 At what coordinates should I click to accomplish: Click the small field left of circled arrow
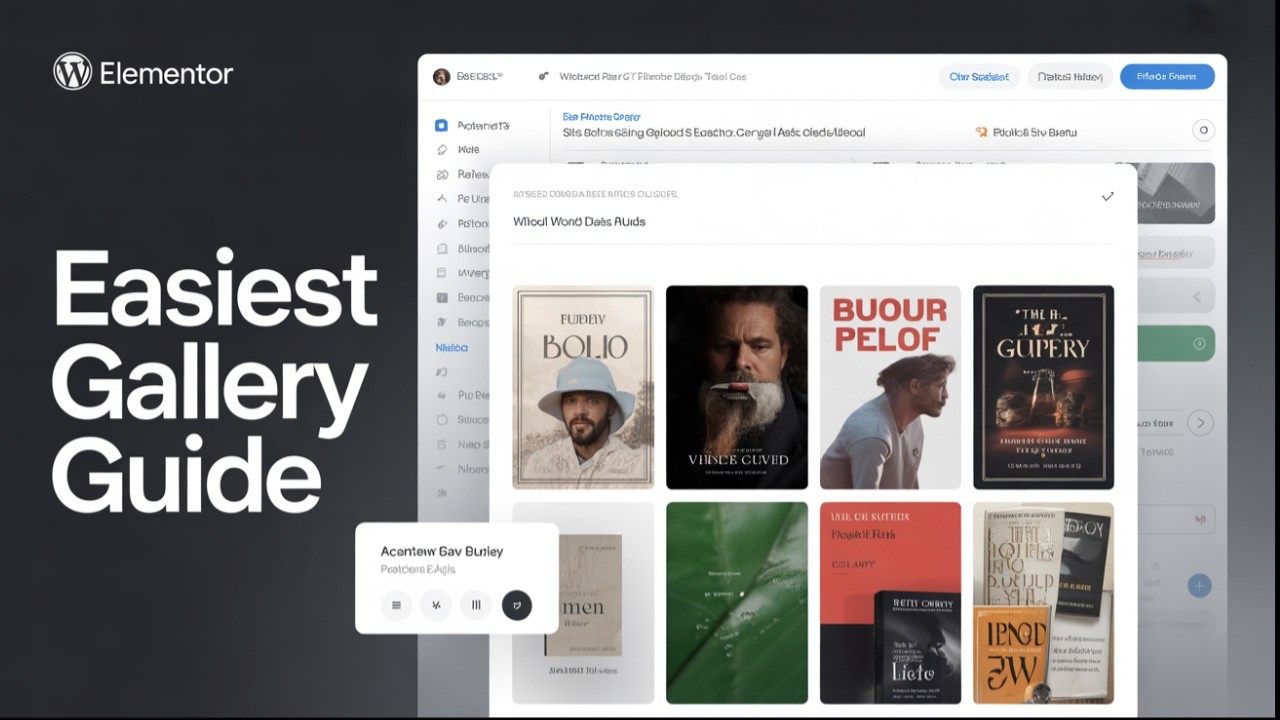(x=1158, y=423)
